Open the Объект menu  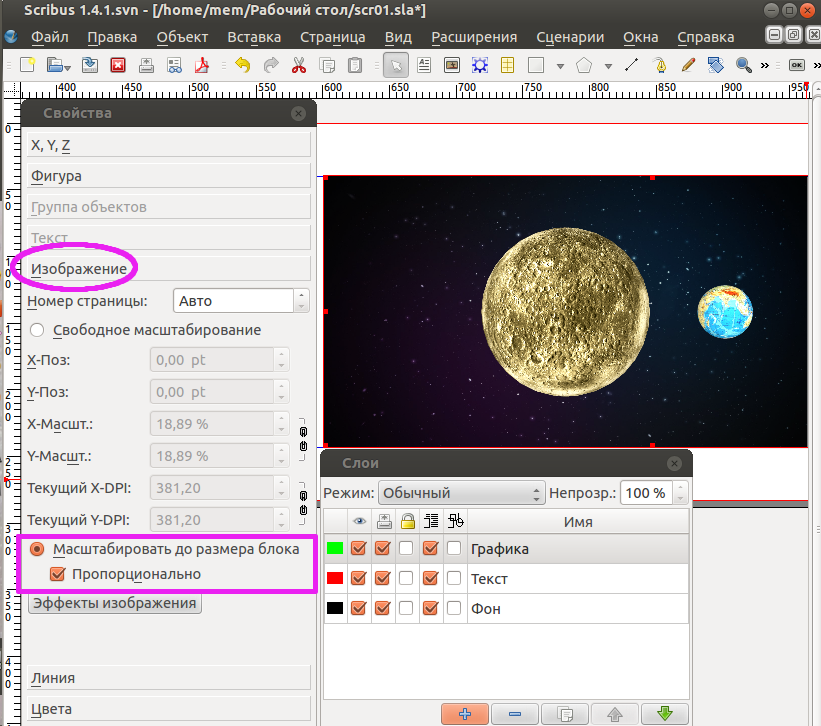(182, 37)
